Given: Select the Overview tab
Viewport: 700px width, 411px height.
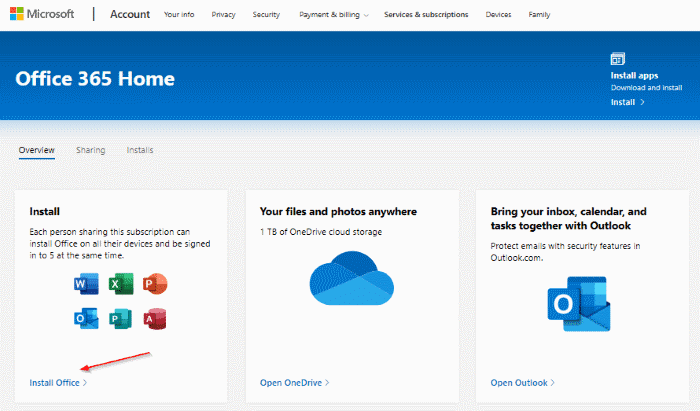Looking at the screenshot, I should click(x=37, y=150).
